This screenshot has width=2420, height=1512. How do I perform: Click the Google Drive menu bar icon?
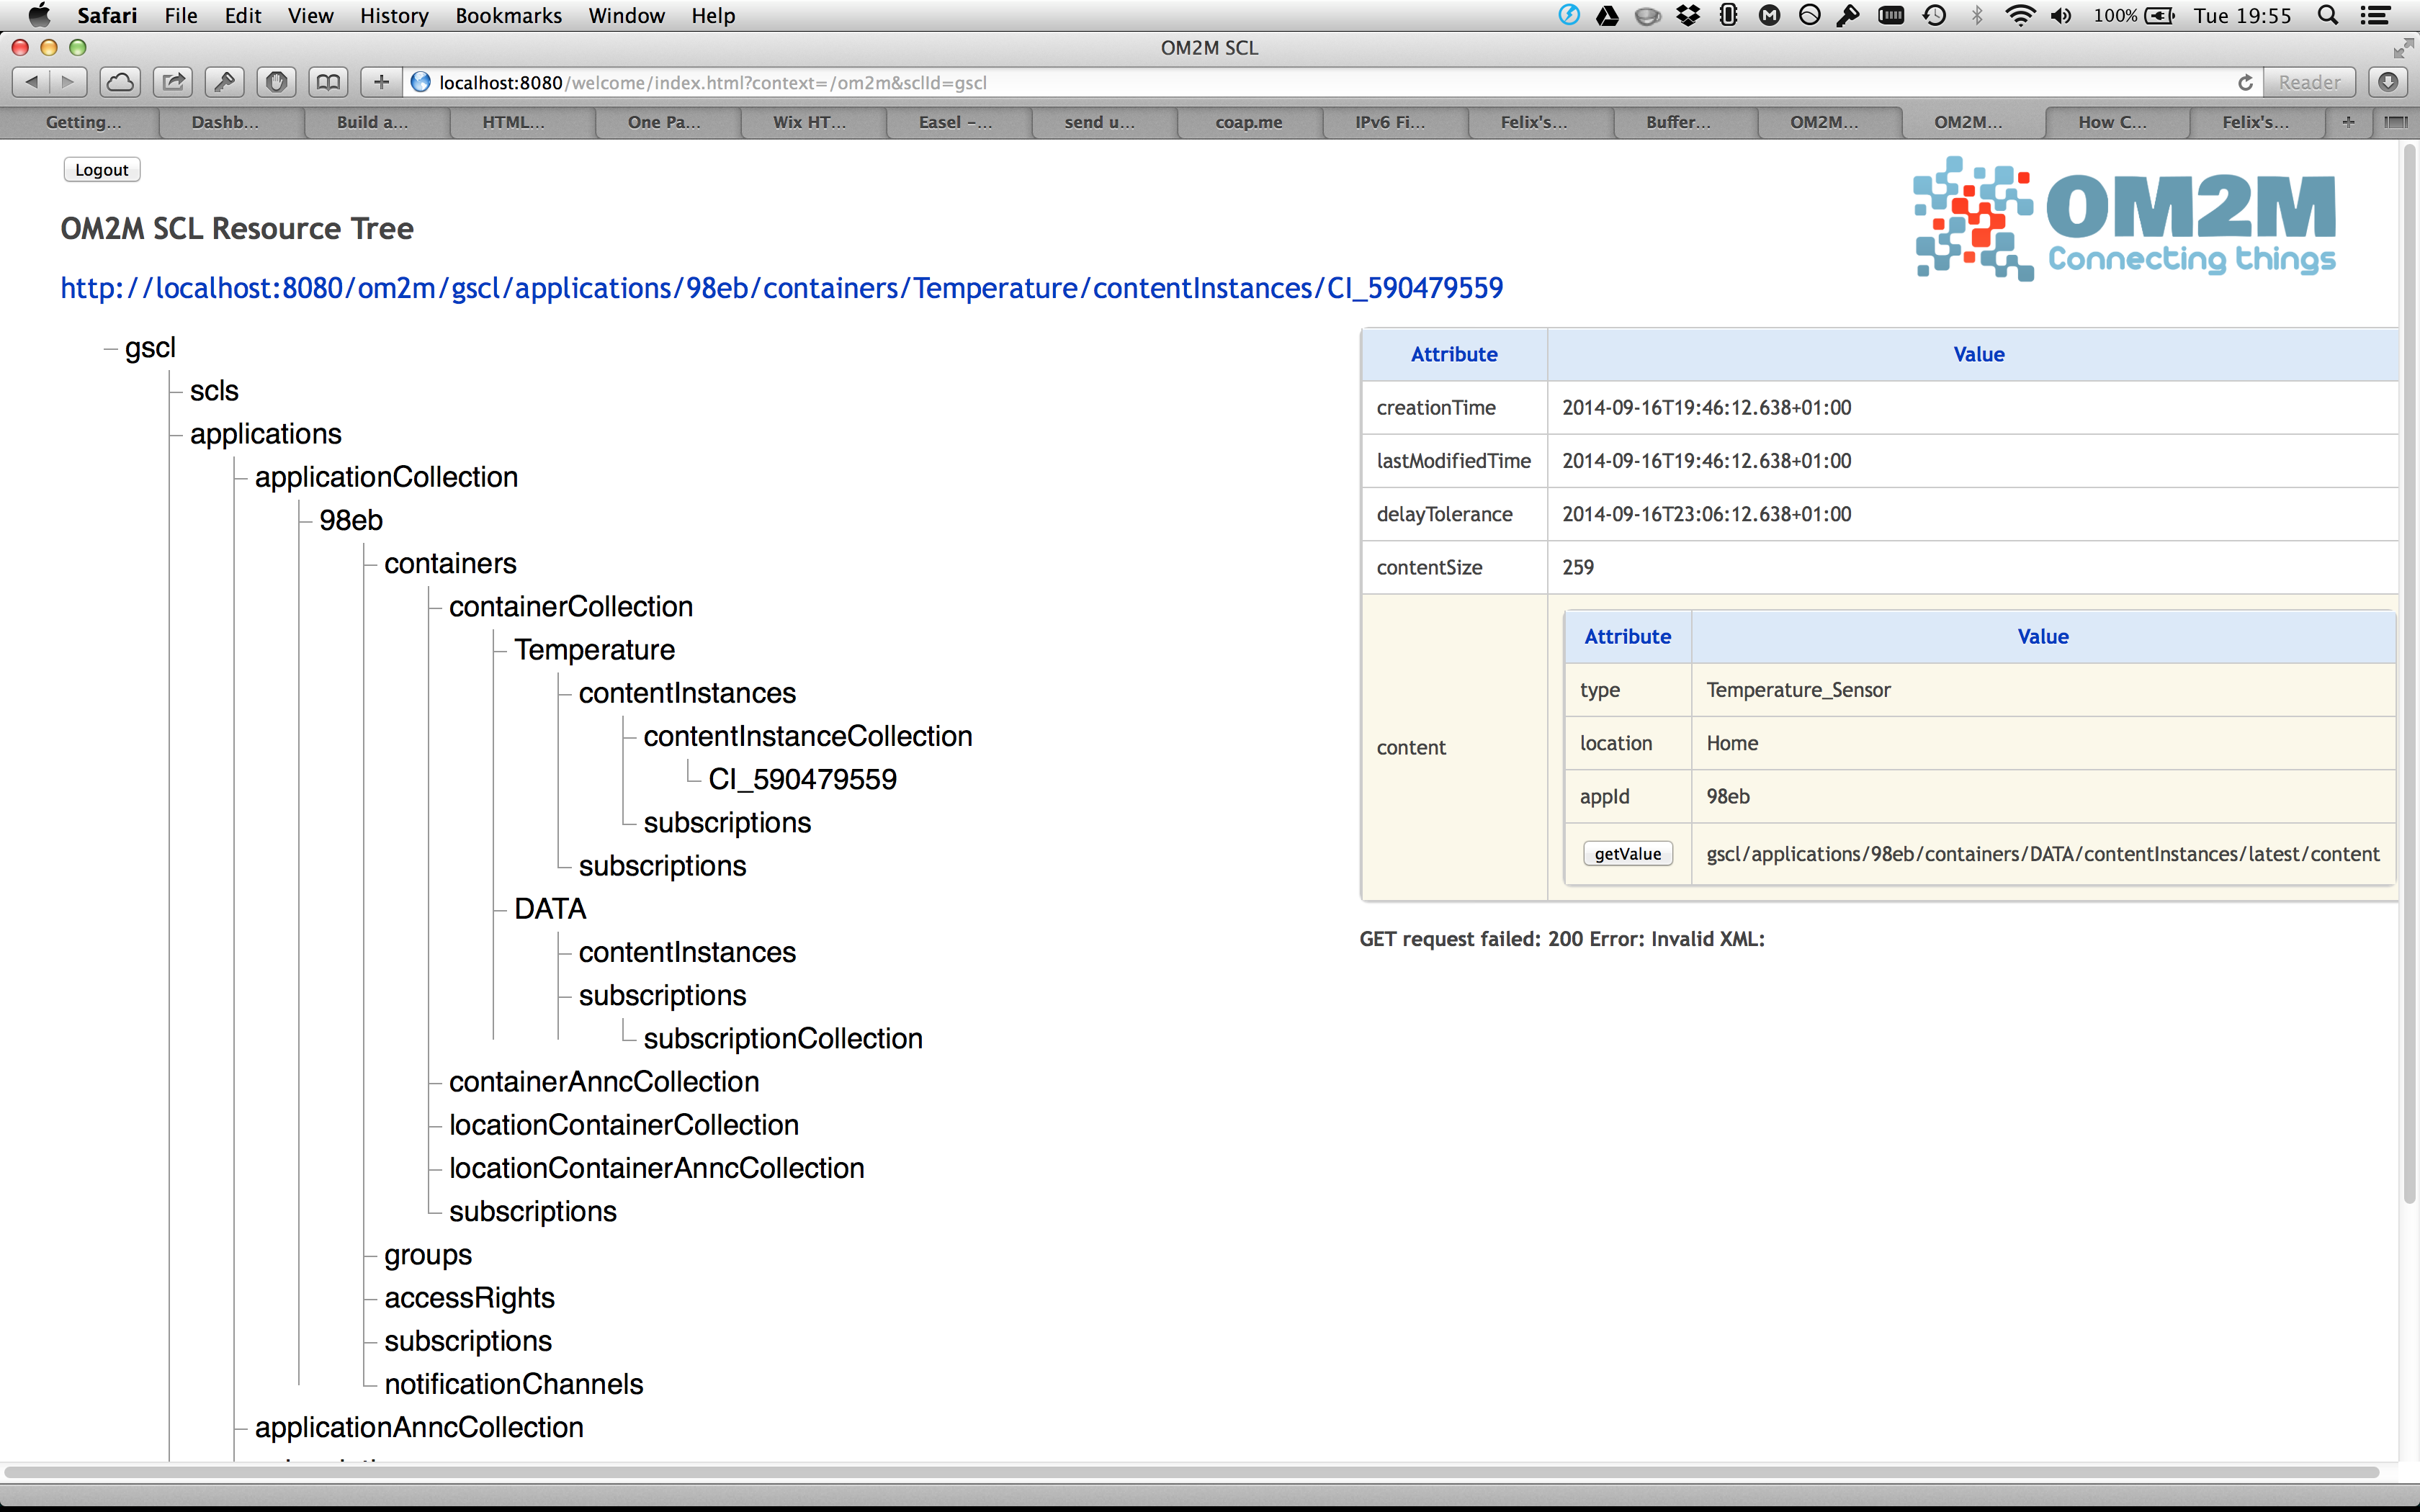(1607, 15)
